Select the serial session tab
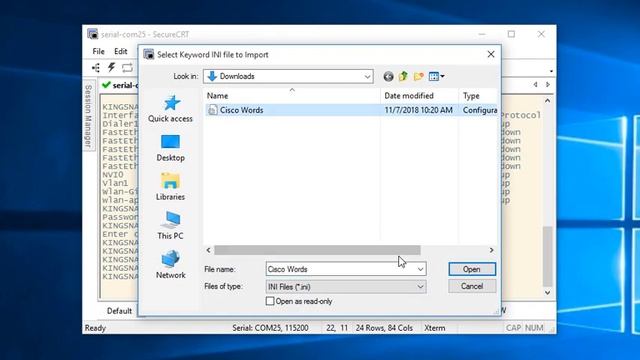Viewport: 640px width, 360px height. [x=119, y=85]
